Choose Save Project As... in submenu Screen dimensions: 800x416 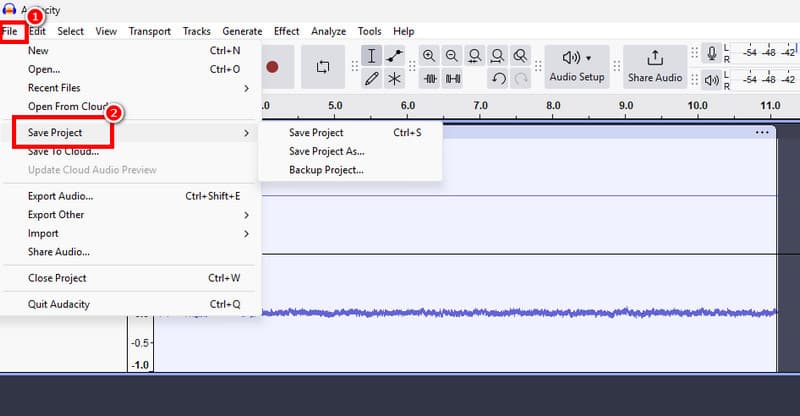pyautogui.click(x=351, y=151)
